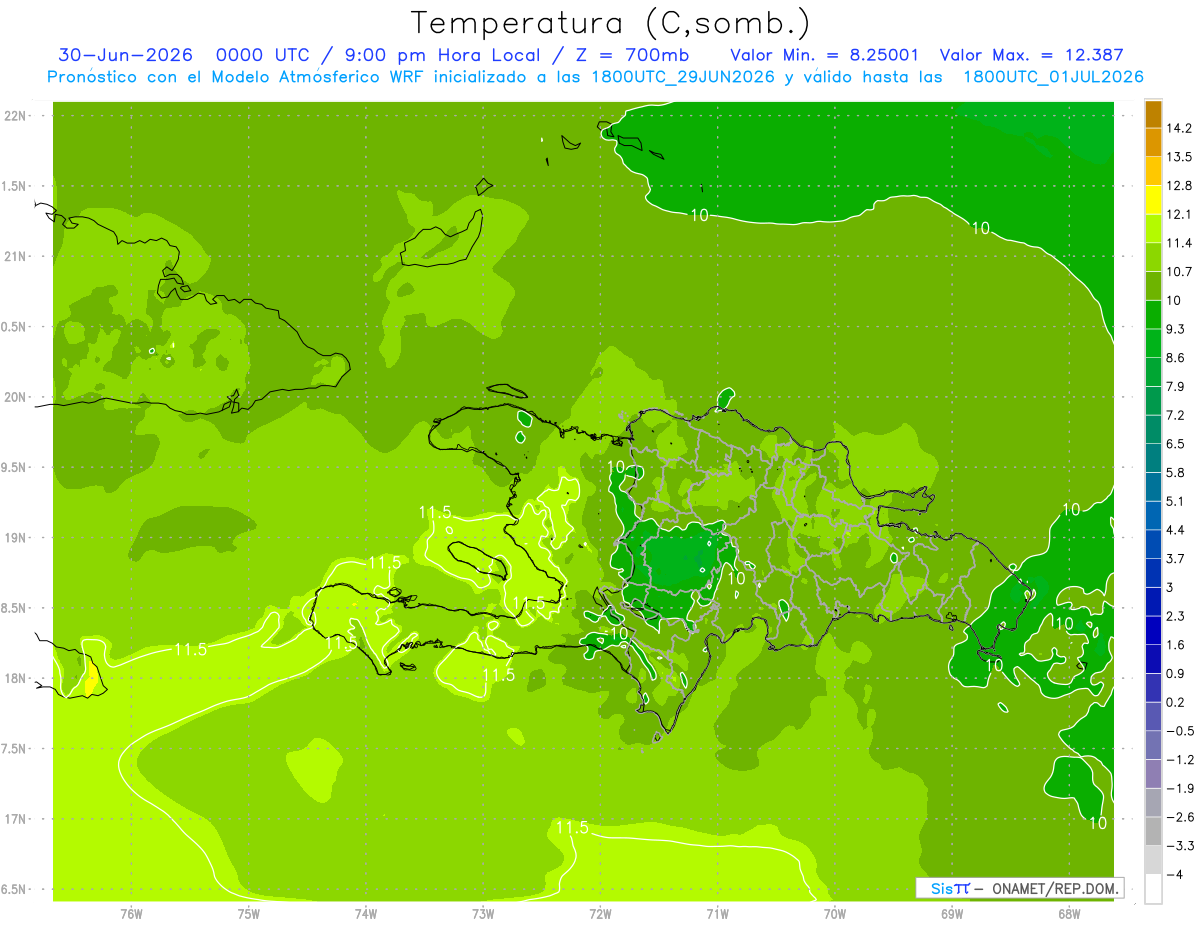1200x927 pixels.
Task: Click the '74W' longitude axis label
Action: click(365, 914)
